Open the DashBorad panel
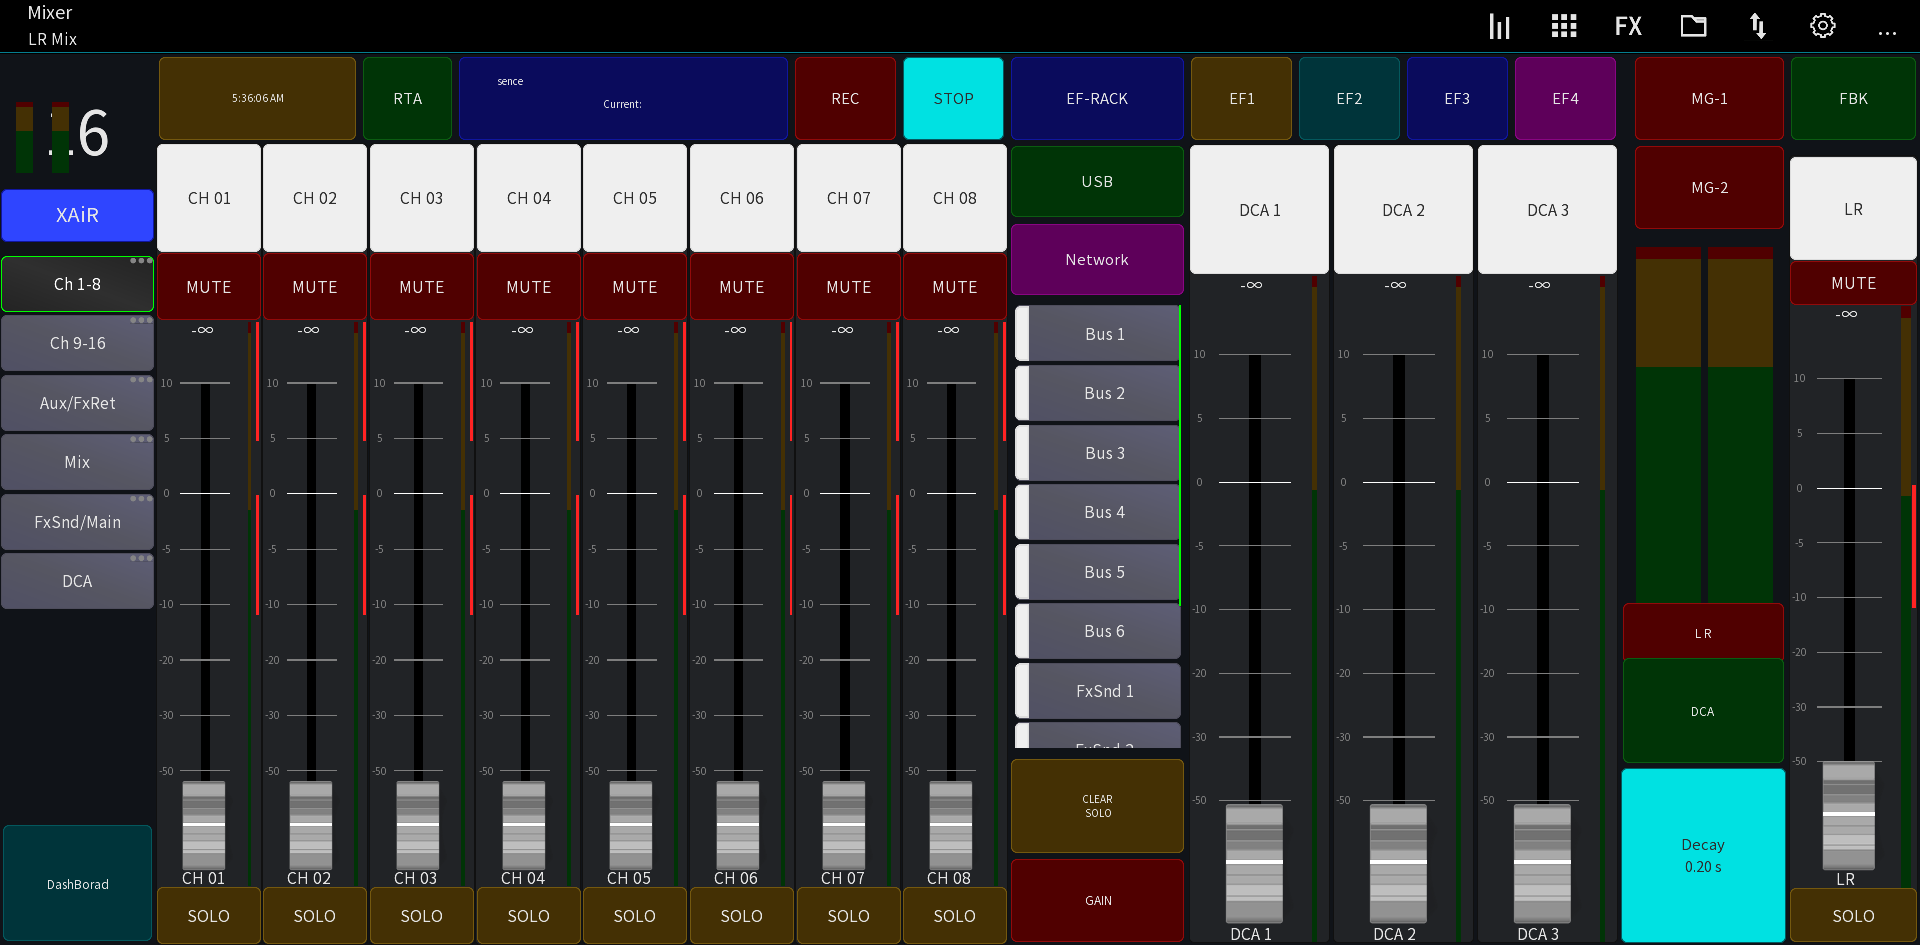 click(77, 883)
